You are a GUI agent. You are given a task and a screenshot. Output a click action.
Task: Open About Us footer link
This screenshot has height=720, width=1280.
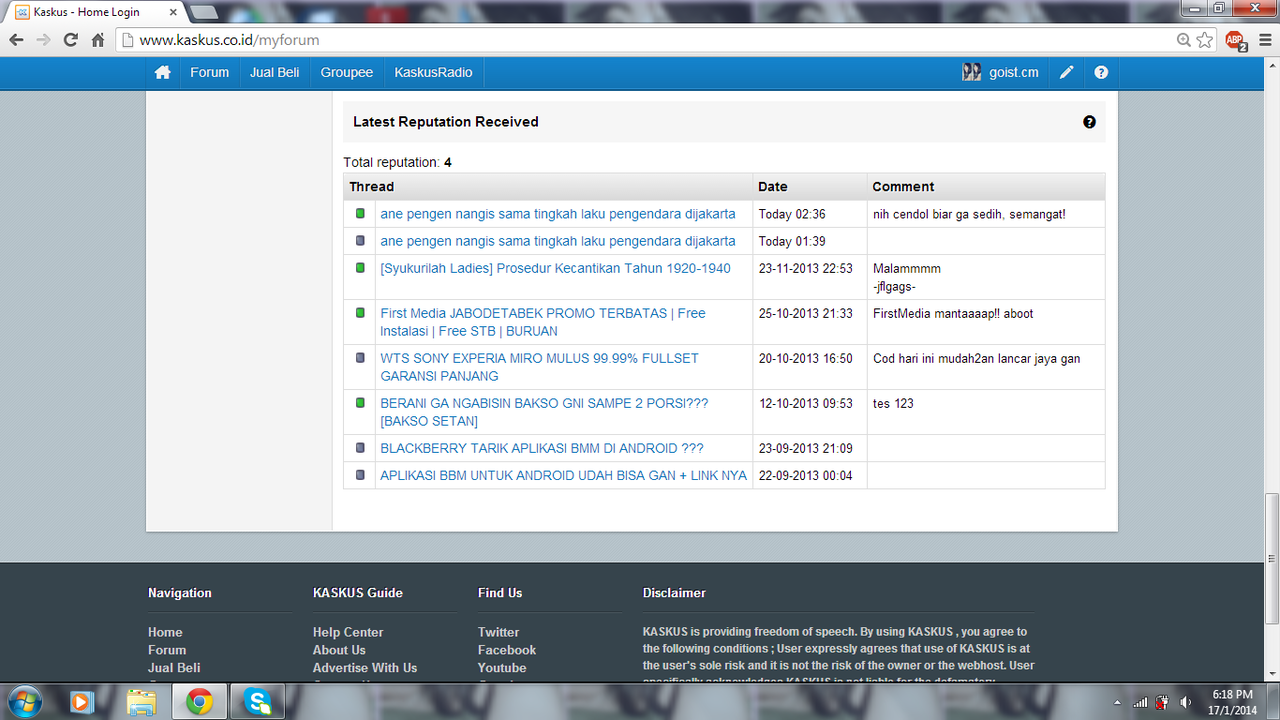click(x=339, y=650)
